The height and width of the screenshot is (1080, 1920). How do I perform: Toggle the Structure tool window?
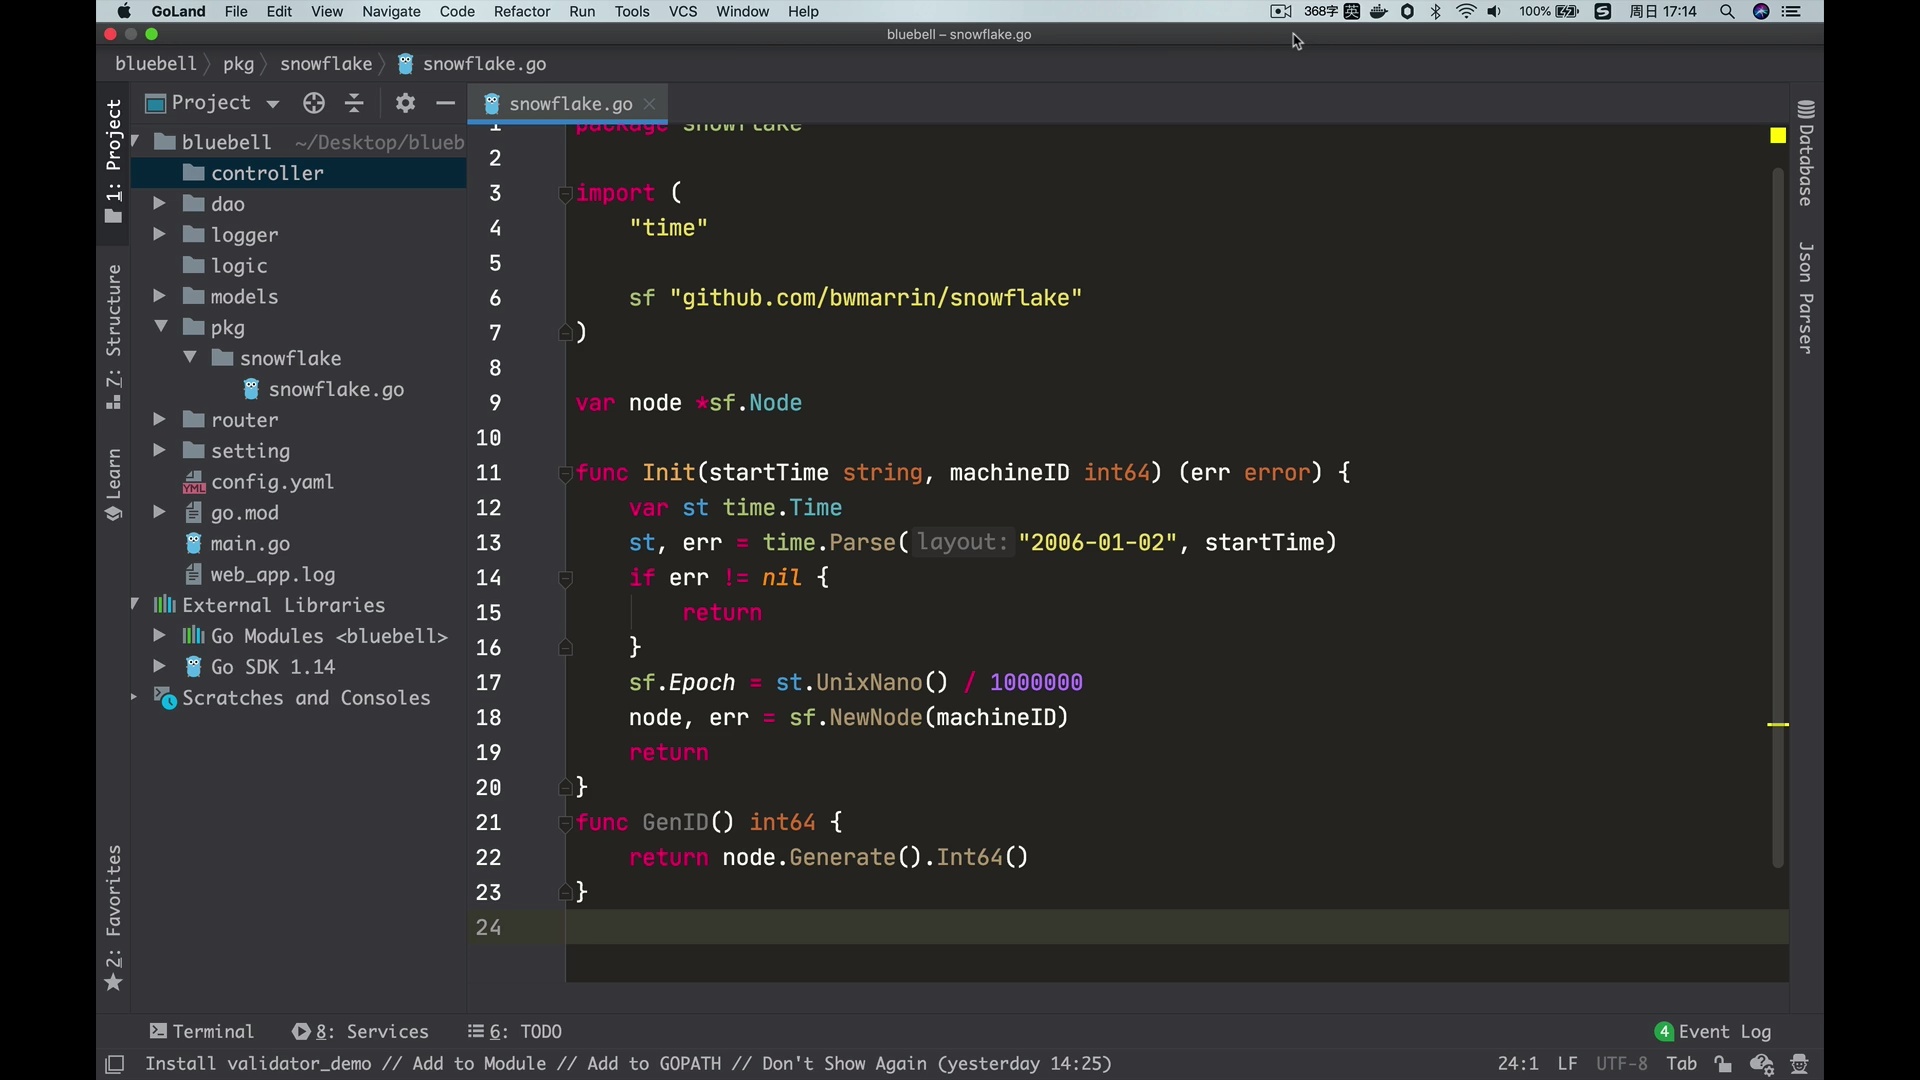coord(114,337)
